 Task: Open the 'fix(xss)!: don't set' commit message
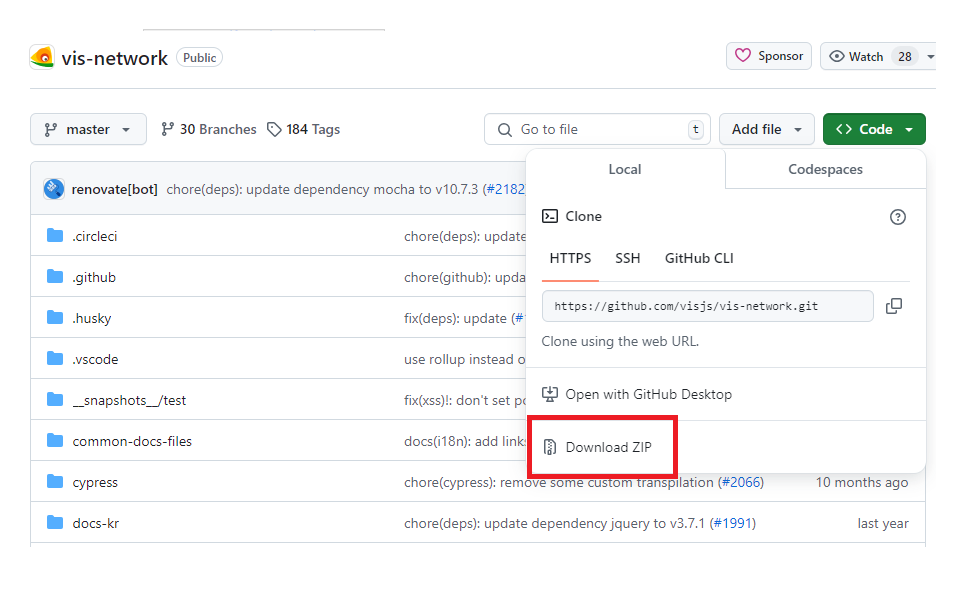pos(464,401)
